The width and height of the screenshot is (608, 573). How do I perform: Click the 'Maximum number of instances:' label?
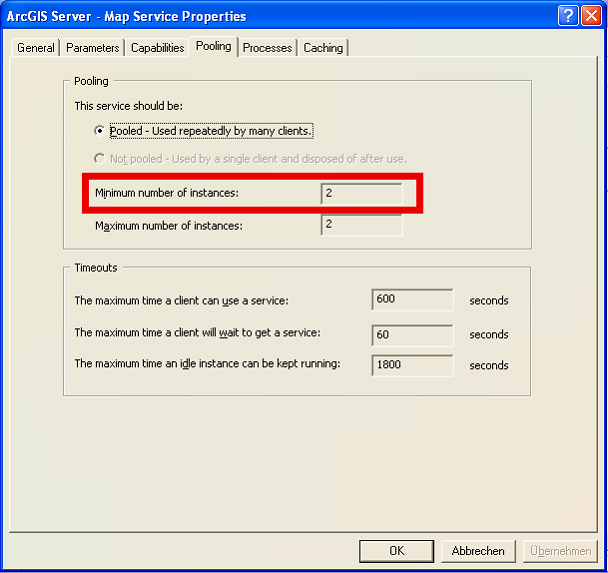click(169, 226)
